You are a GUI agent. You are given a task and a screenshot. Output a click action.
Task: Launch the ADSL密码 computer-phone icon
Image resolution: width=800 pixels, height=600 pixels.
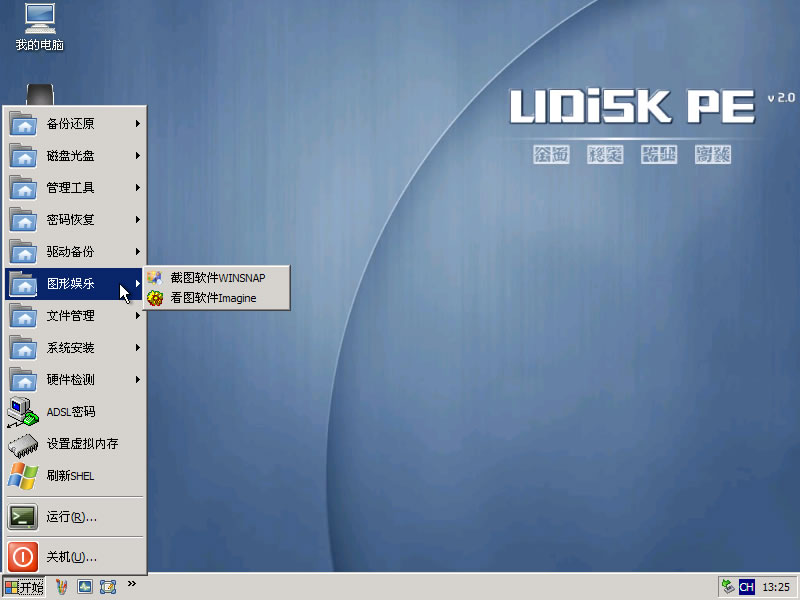tap(23, 412)
